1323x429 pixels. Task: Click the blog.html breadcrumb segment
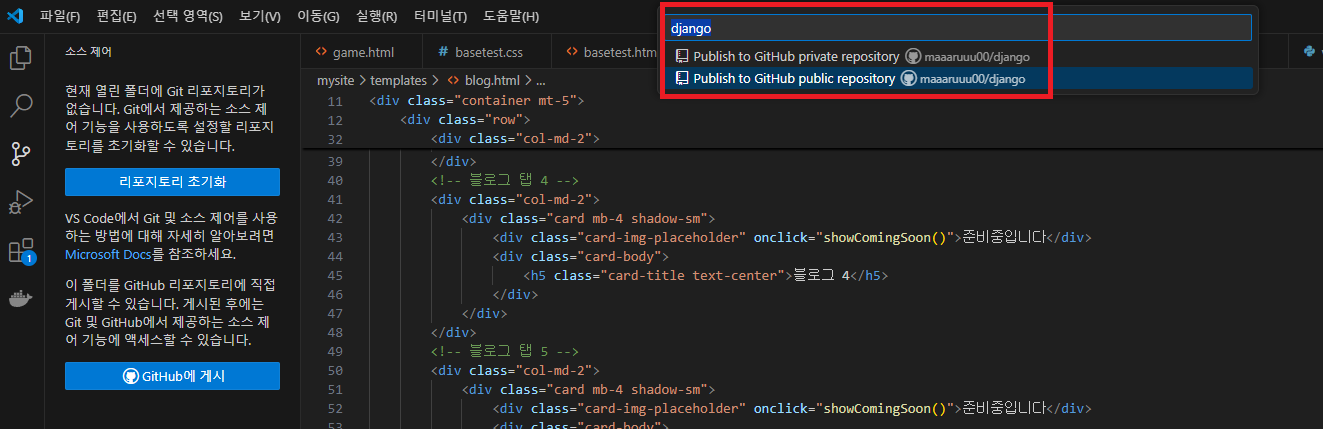tap(492, 80)
